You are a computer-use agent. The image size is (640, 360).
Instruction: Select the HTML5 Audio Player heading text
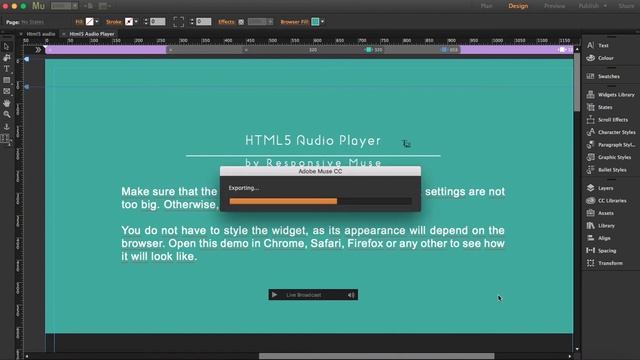(x=313, y=140)
